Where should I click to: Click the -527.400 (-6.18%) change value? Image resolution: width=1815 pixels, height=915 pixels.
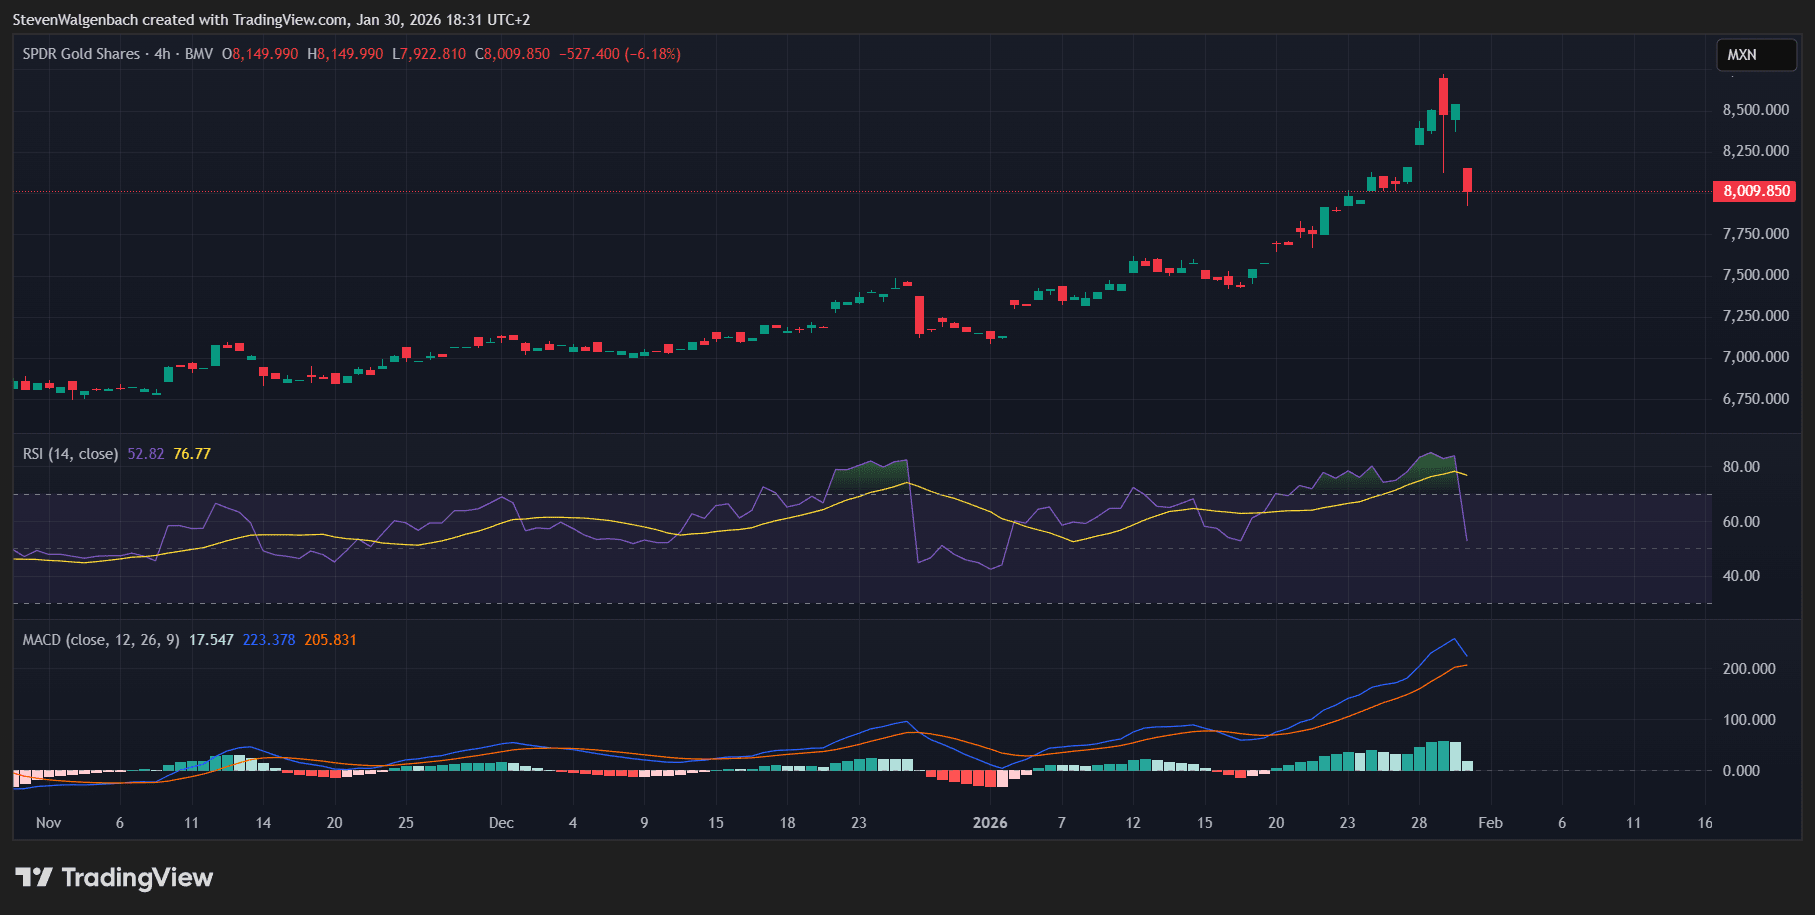tap(619, 54)
